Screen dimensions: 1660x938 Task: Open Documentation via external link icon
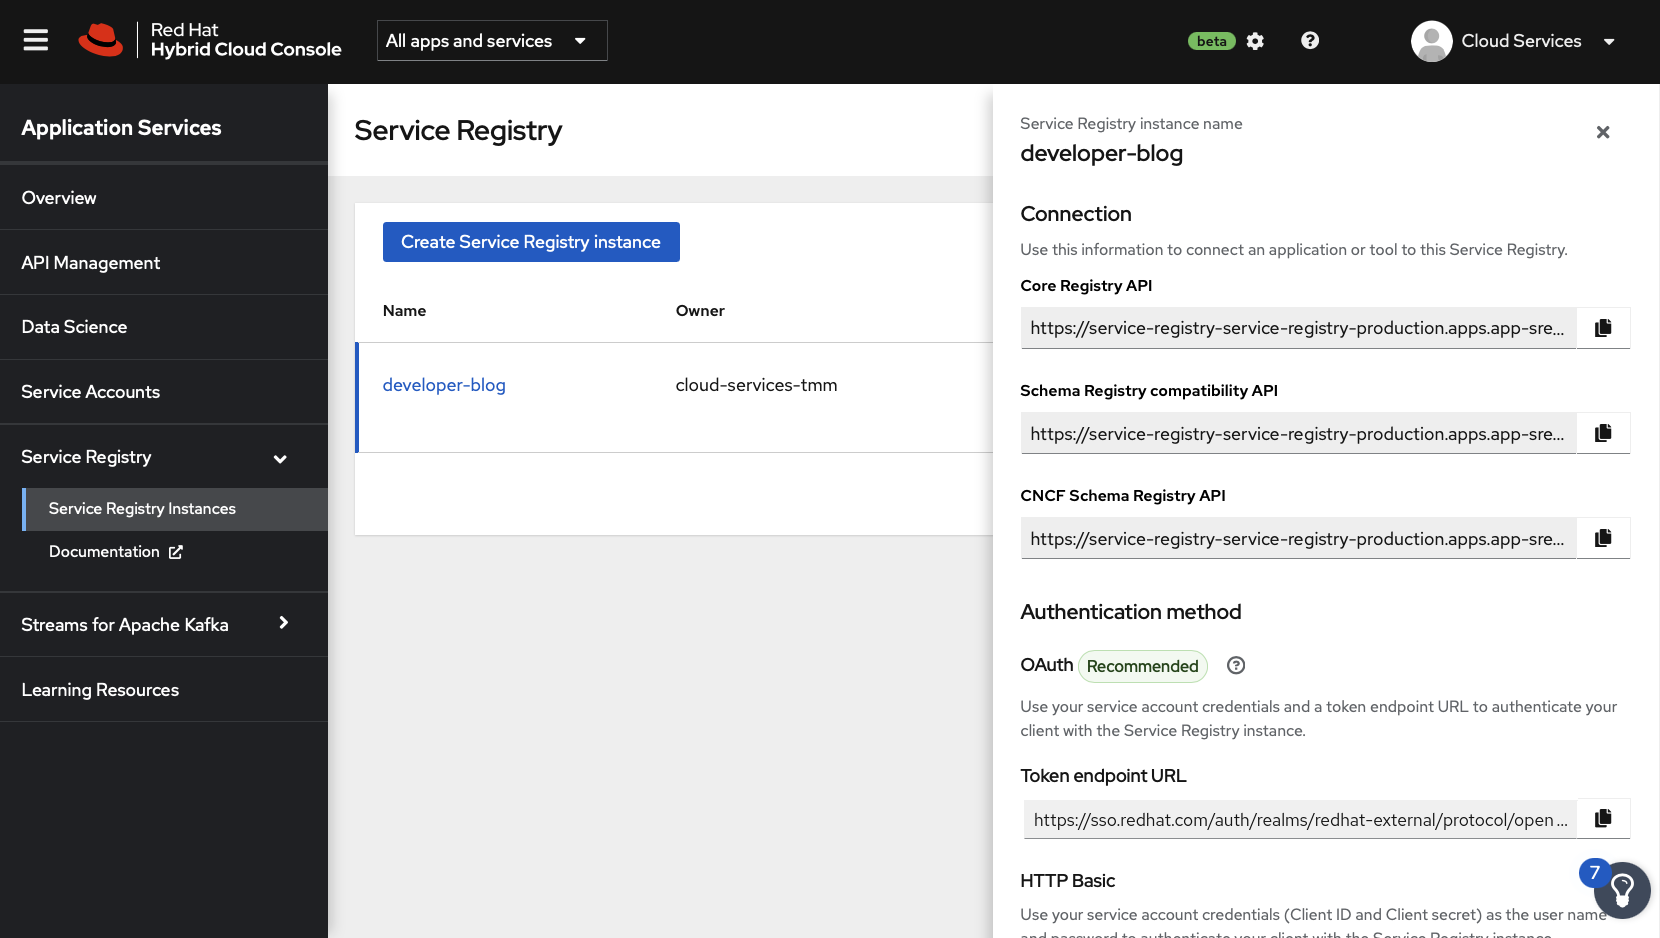click(176, 551)
